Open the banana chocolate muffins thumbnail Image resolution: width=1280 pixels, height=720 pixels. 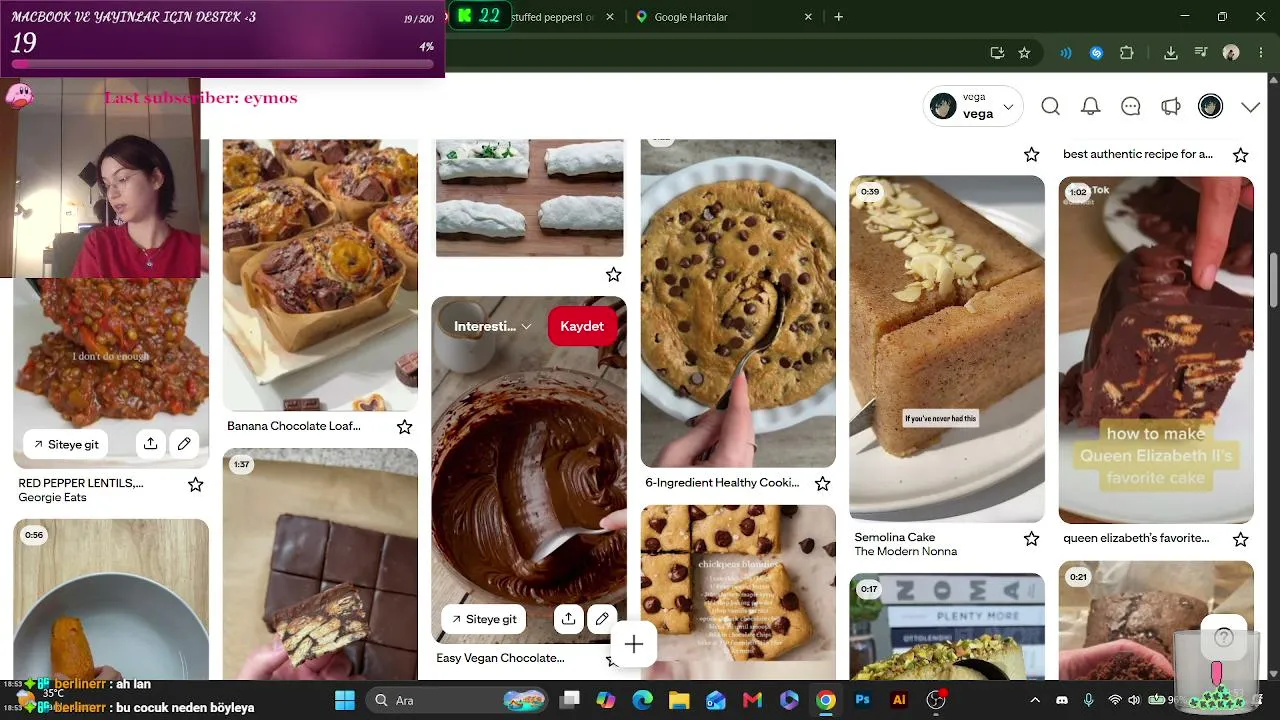click(320, 275)
